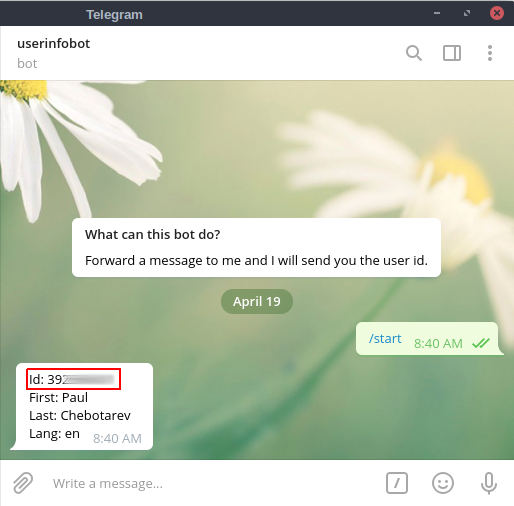
Task: Attach a file with the paperclip icon
Action: tap(23, 483)
